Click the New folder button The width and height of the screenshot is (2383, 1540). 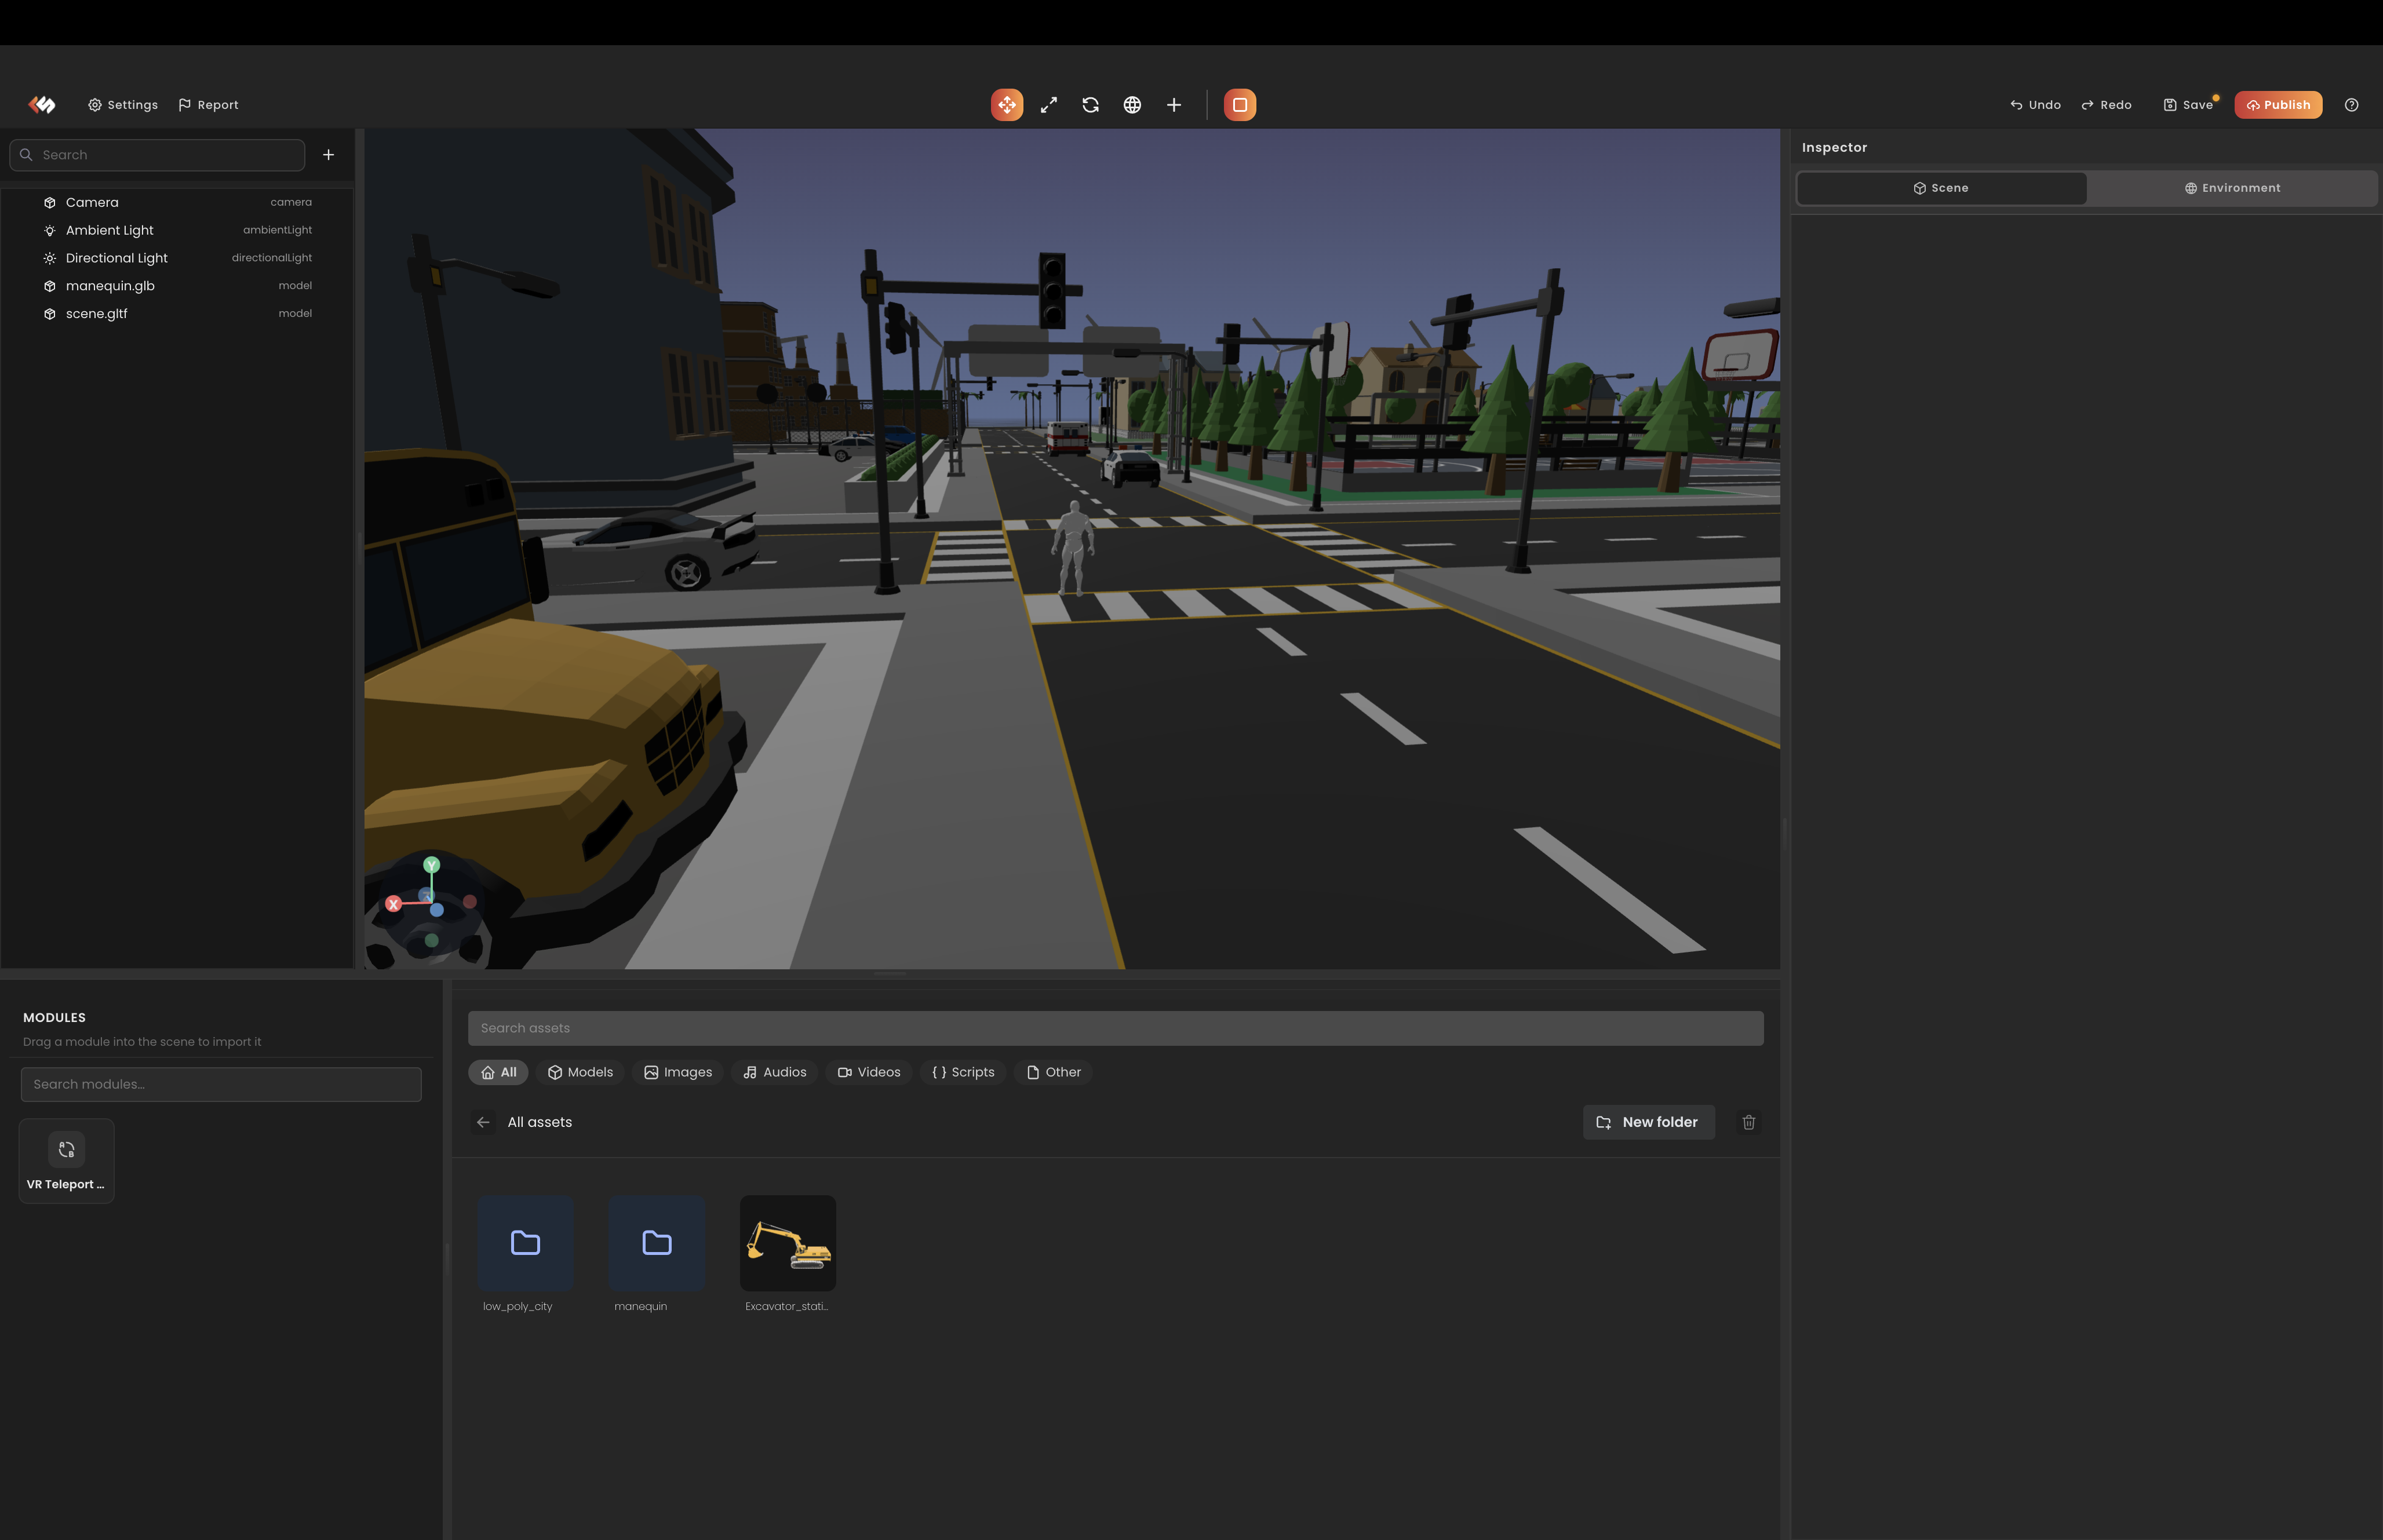pos(1649,1121)
